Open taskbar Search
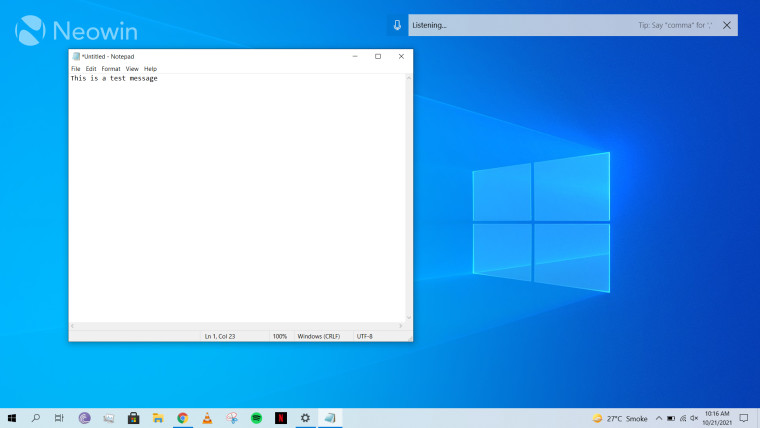Screen dimensions: 760x428 click(x=35, y=418)
